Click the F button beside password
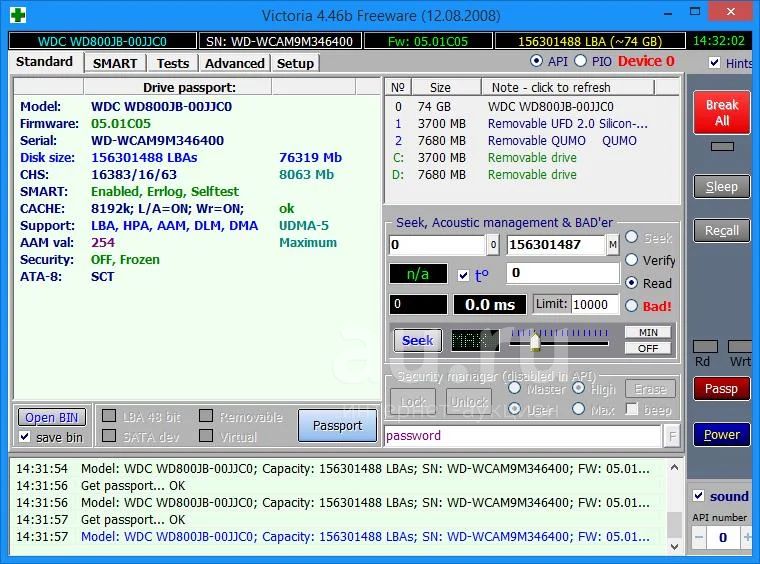 672,436
